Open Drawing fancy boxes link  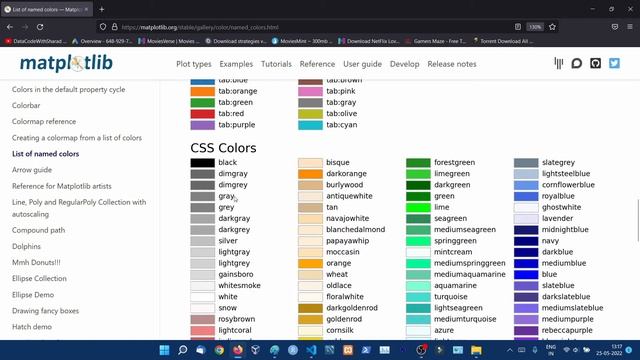click(45, 311)
